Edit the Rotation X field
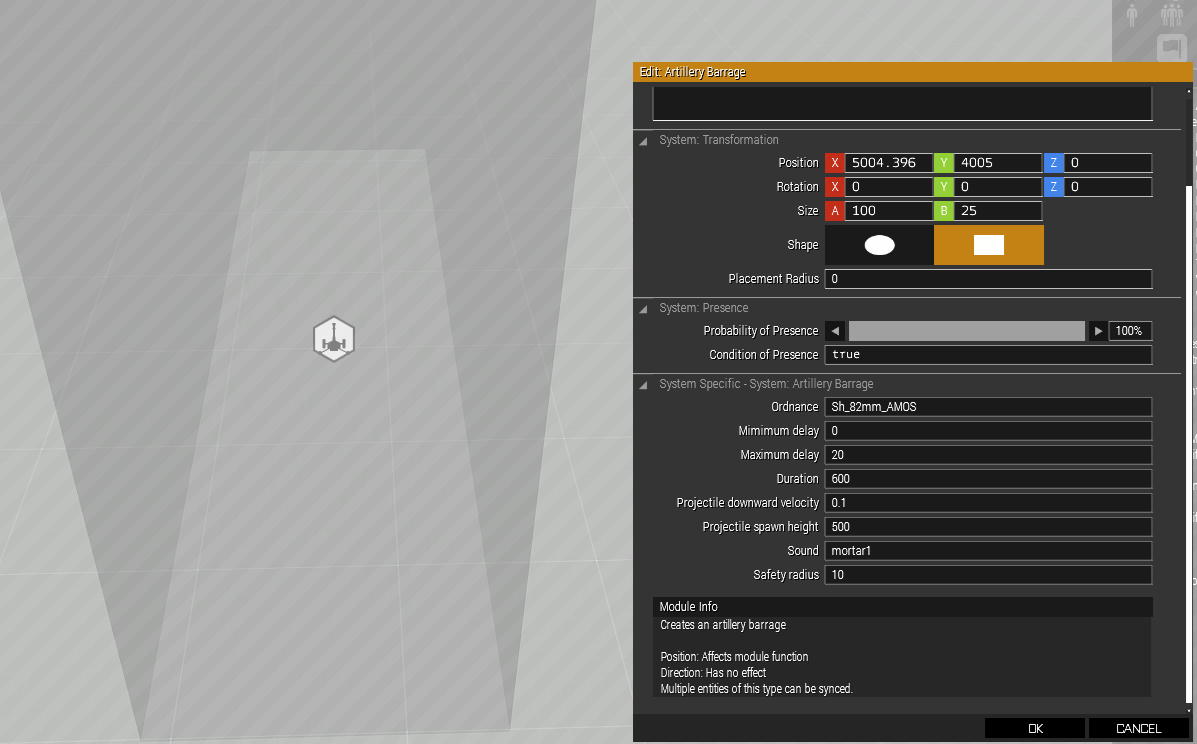1197x744 pixels. [889, 187]
